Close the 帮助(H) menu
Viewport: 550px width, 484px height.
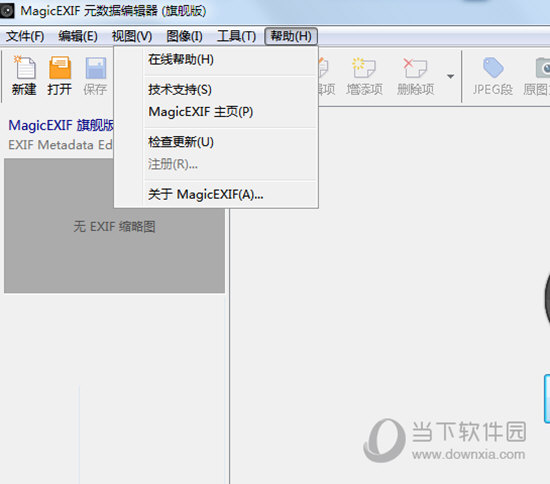coord(291,36)
